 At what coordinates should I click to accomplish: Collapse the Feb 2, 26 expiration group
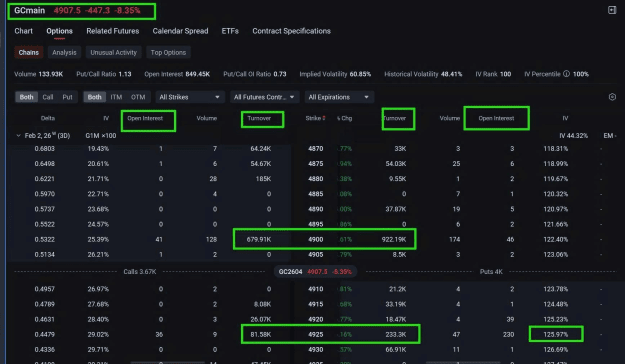[x=18, y=136]
